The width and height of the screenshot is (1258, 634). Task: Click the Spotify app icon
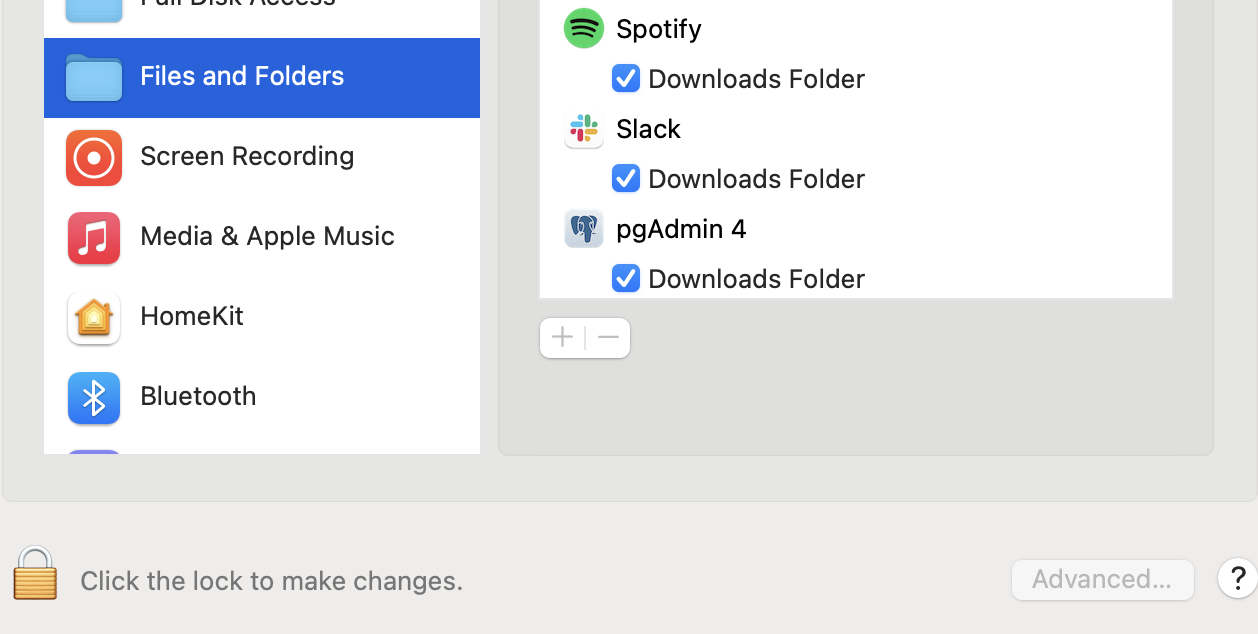[584, 29]
